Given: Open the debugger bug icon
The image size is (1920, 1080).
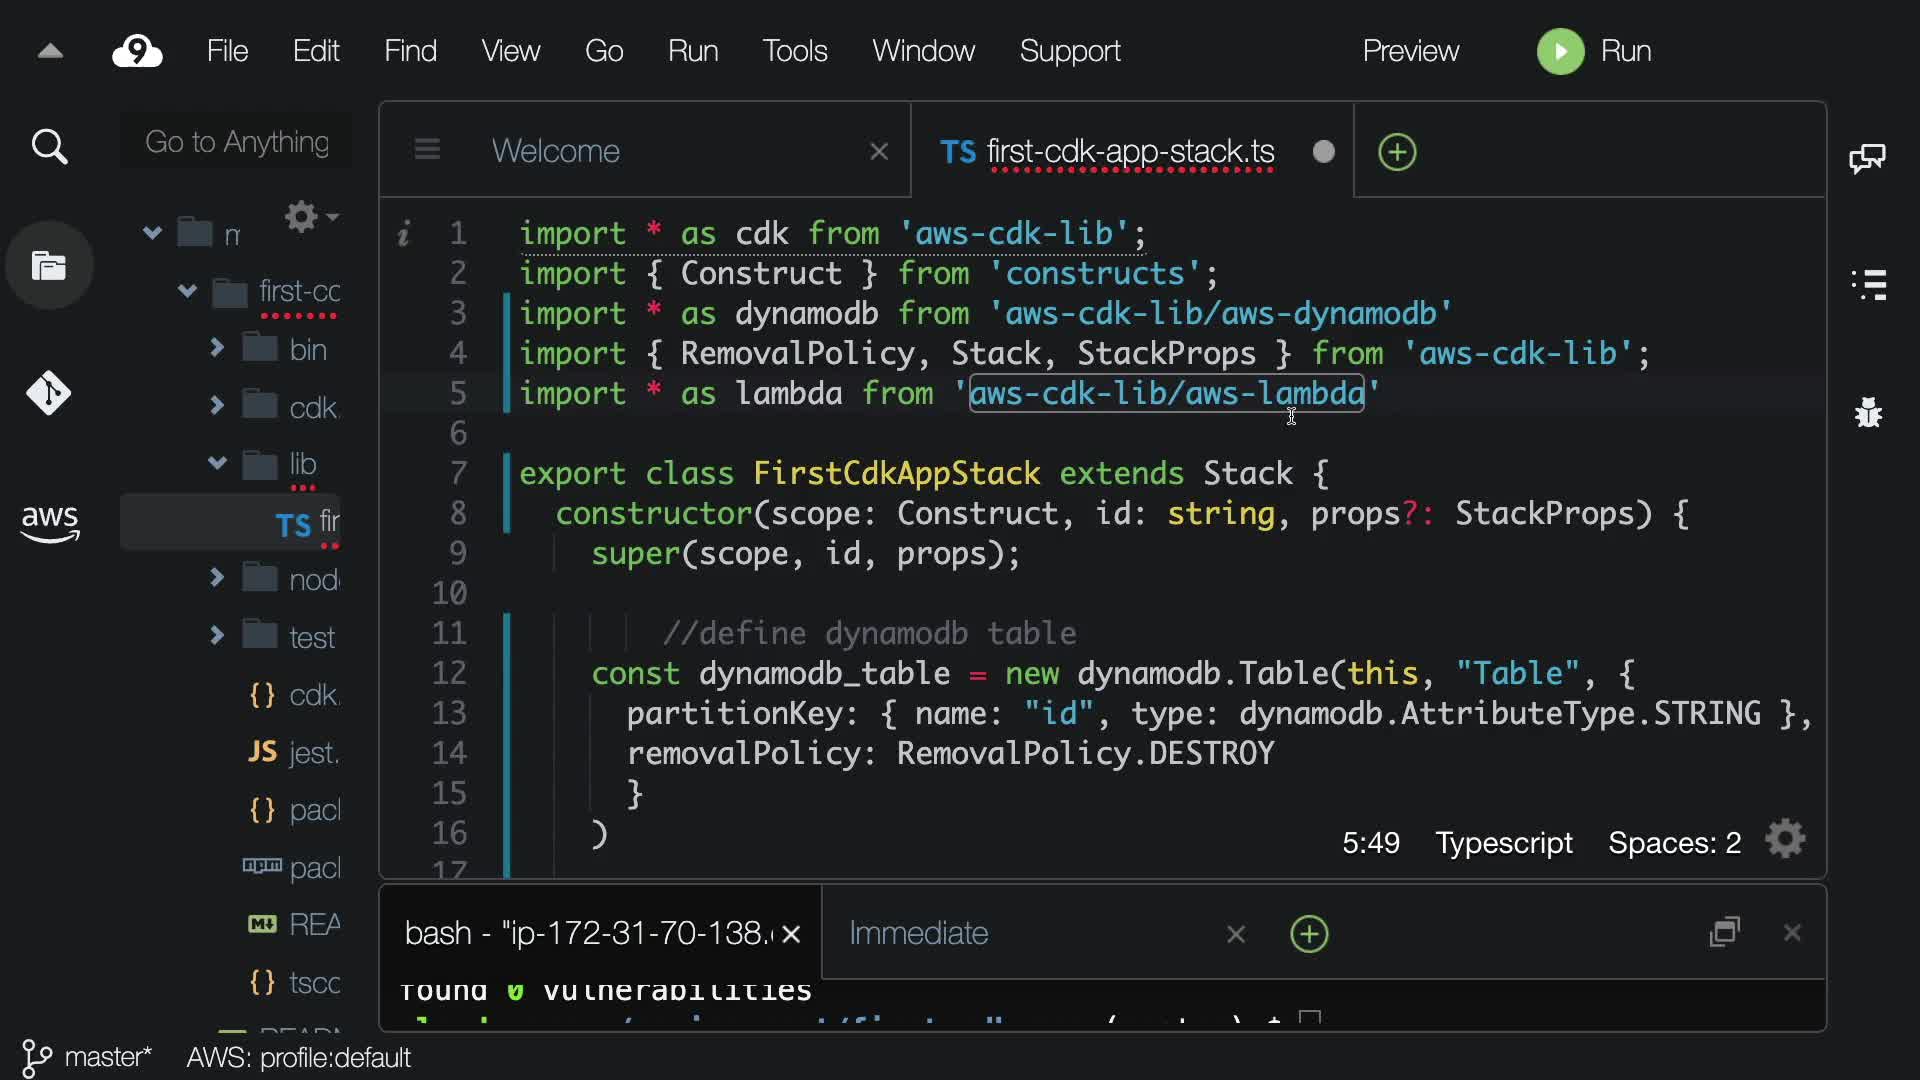Looking at the screenshot, I should click(x=1868, y=412).
